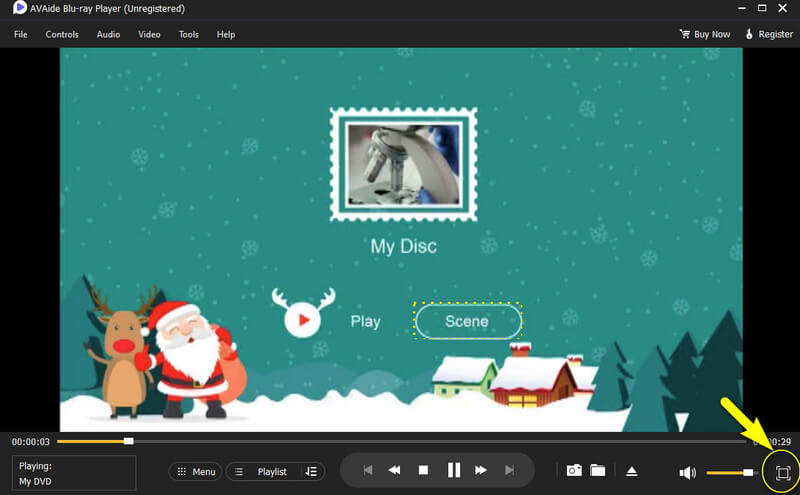This screenshot has width=800, height=495.
Task: Open the Help menu
Action: click(x=226, y=34)
